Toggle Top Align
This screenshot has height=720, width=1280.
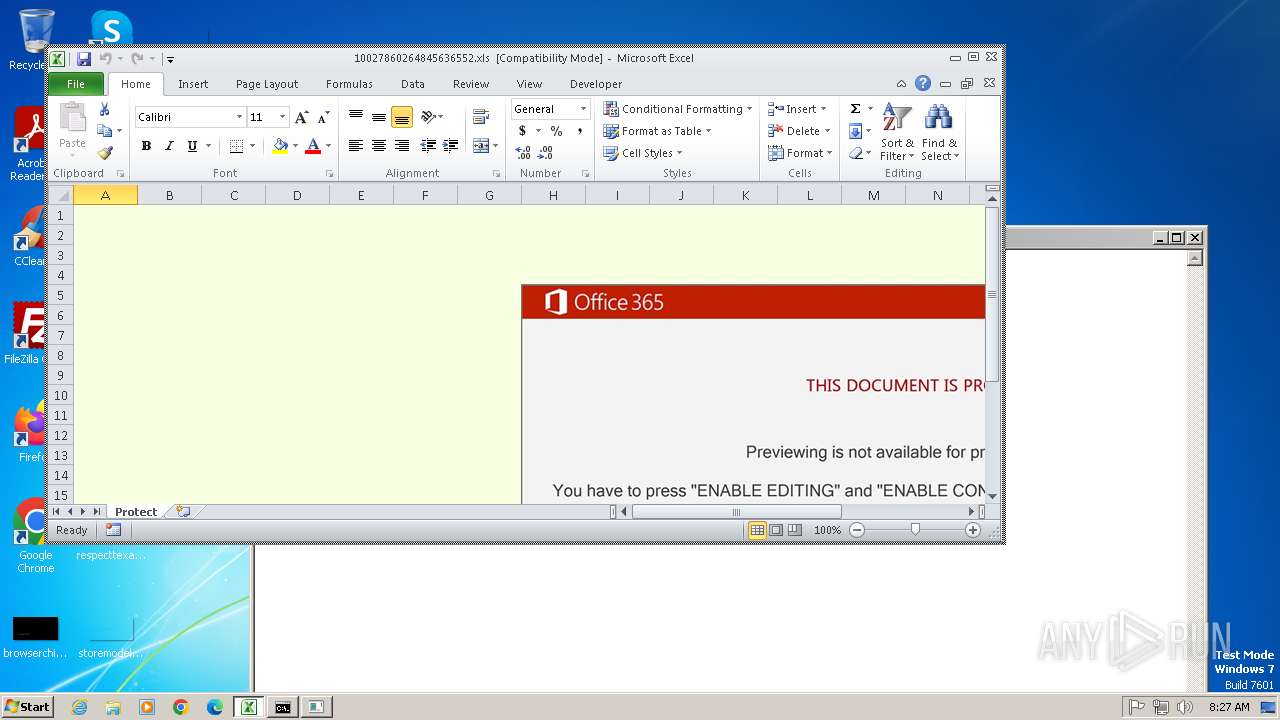(x=355, y=117)
